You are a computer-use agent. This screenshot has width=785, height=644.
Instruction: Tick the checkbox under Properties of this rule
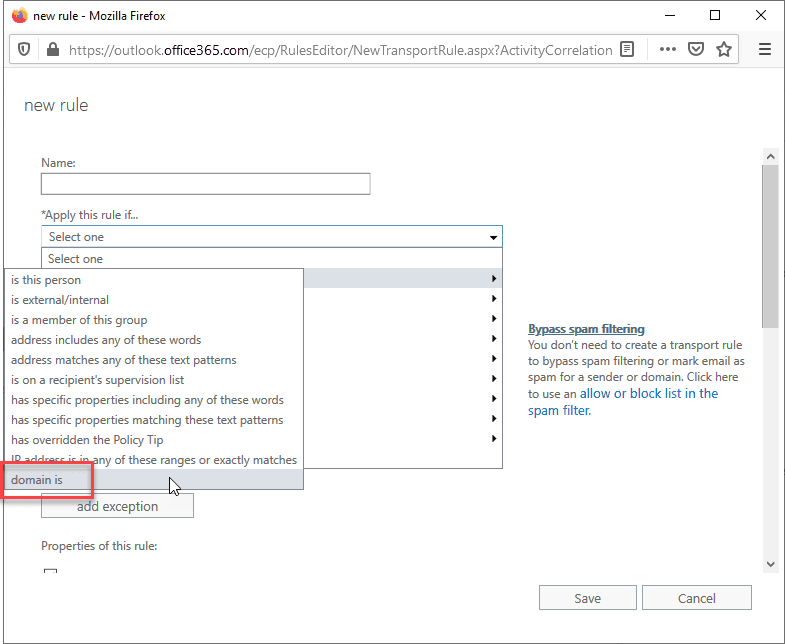50,572
